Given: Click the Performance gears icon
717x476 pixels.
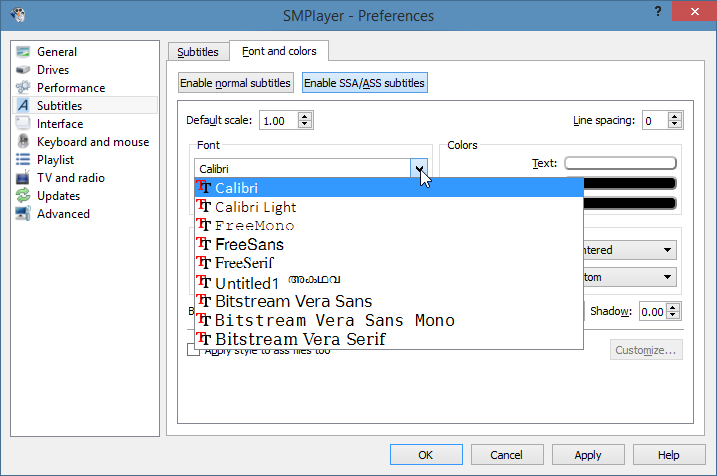Looking at the screenshot, I should [x=23, y=87].
